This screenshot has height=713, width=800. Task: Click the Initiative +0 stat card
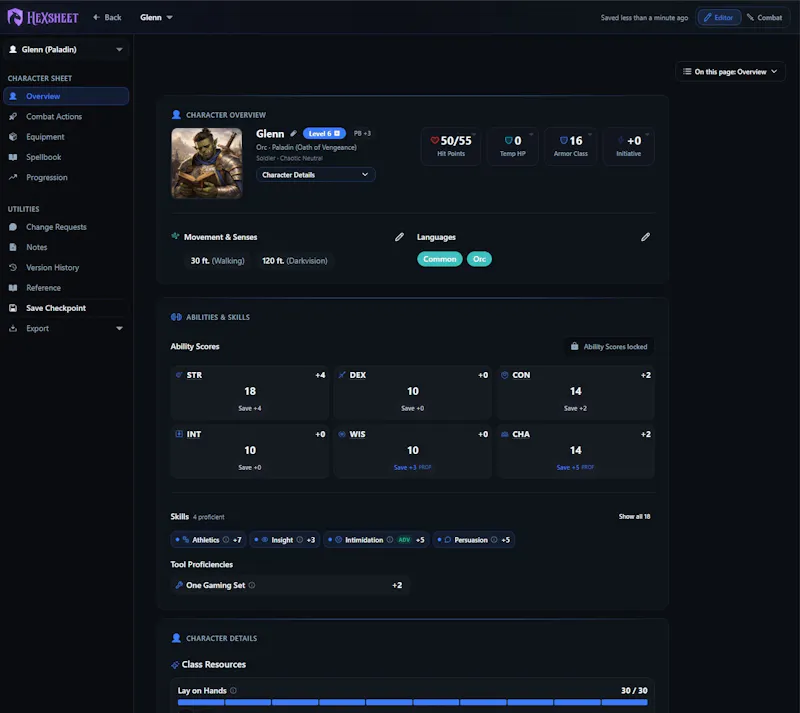[x=629, y=146]
